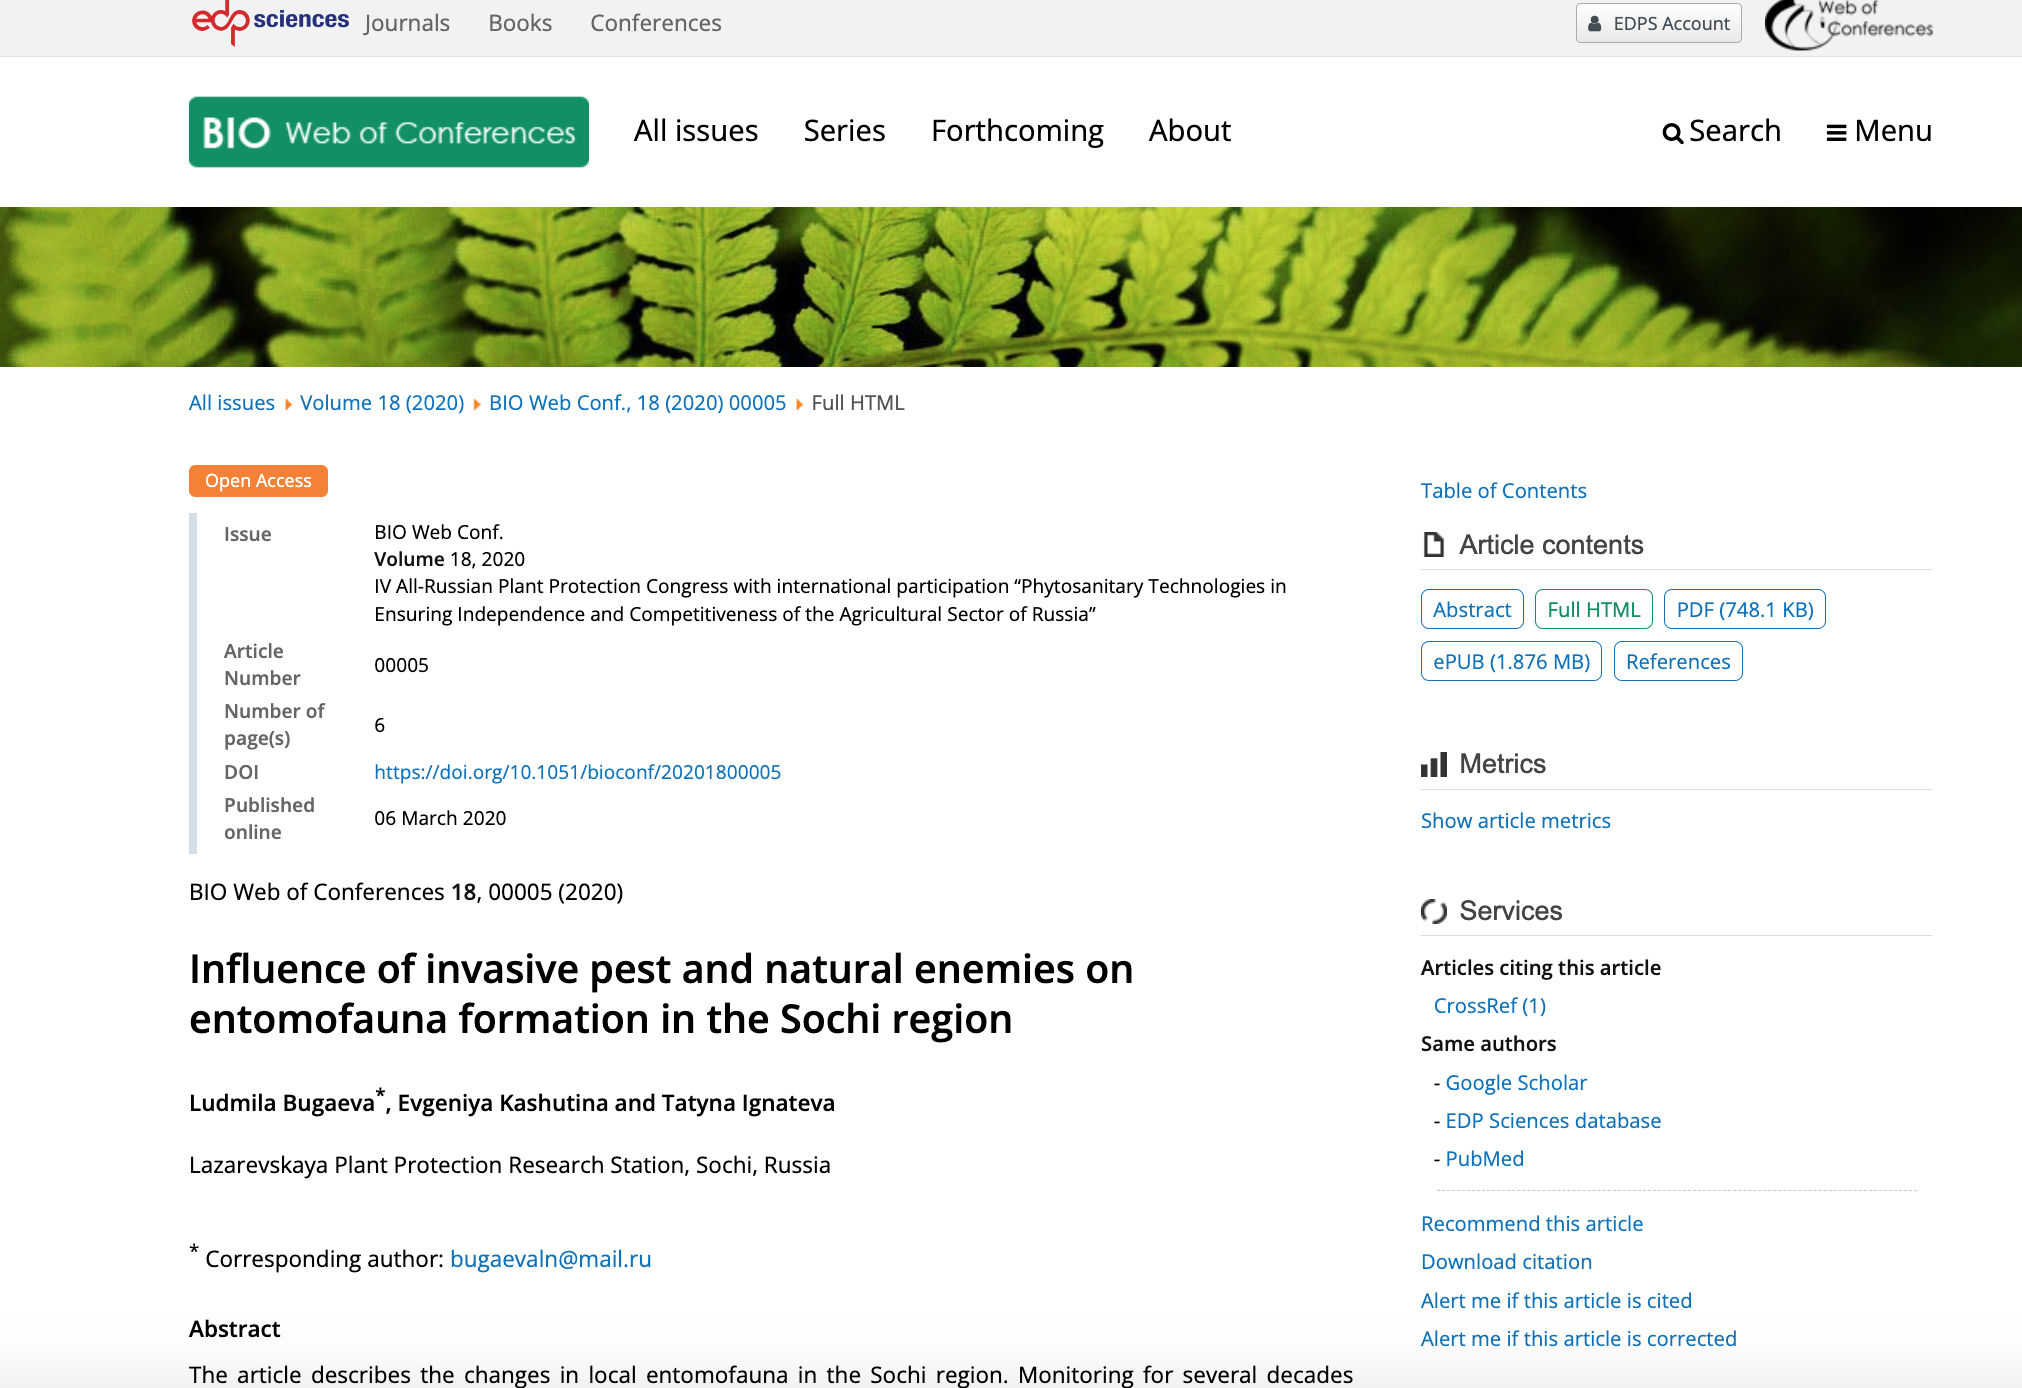Screen dimensions: 2022x1388
Task: Show article metrics
Action: pyautogui.click(x=1515, y=820)
